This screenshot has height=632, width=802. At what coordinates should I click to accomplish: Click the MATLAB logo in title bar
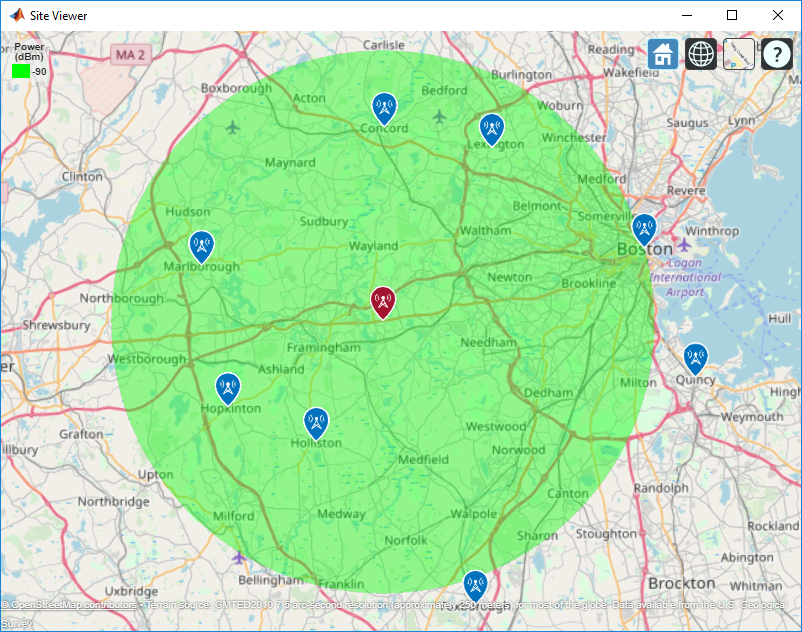[17, 15]
